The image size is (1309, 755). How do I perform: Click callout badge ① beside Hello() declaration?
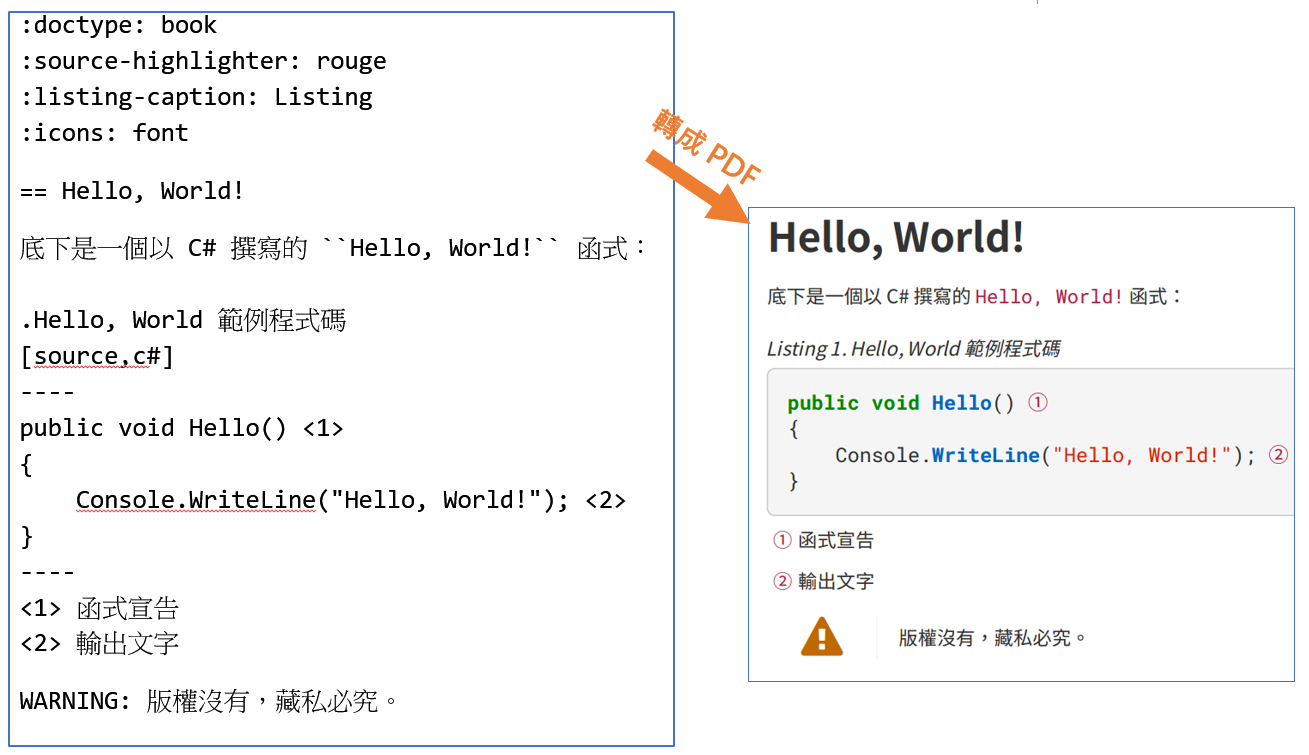[1037, 403]
